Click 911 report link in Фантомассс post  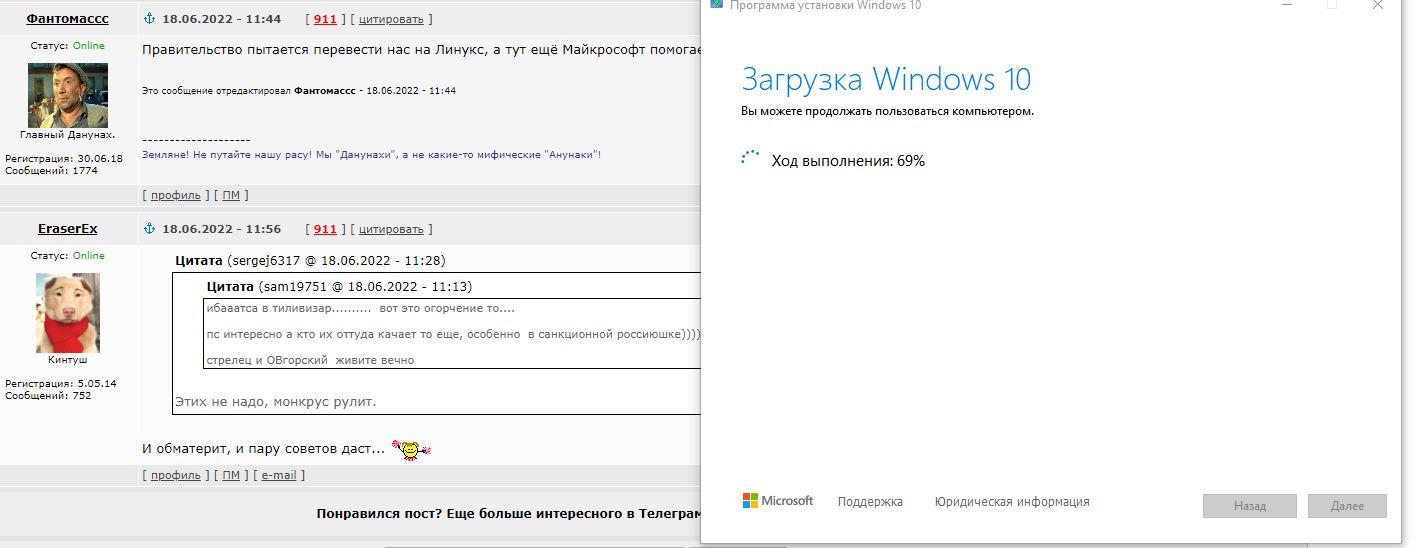click(x=325, y=19)
